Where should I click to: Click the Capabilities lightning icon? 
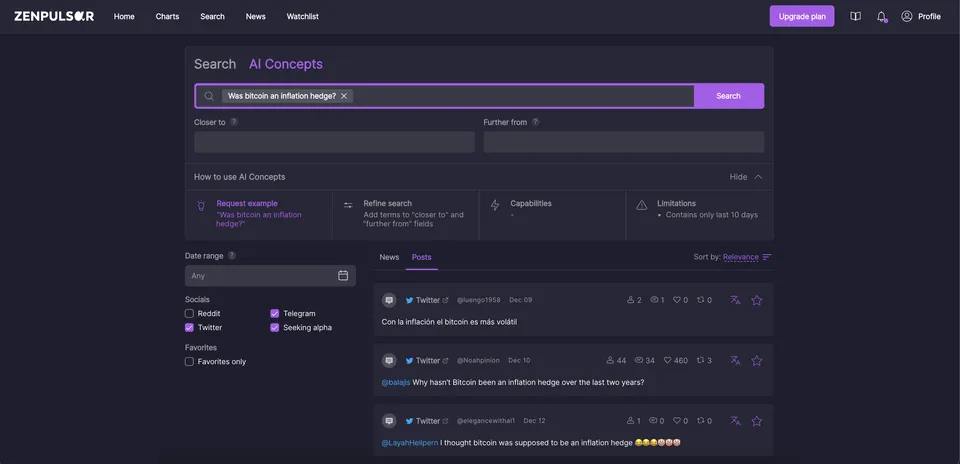(x=495, y=205)
